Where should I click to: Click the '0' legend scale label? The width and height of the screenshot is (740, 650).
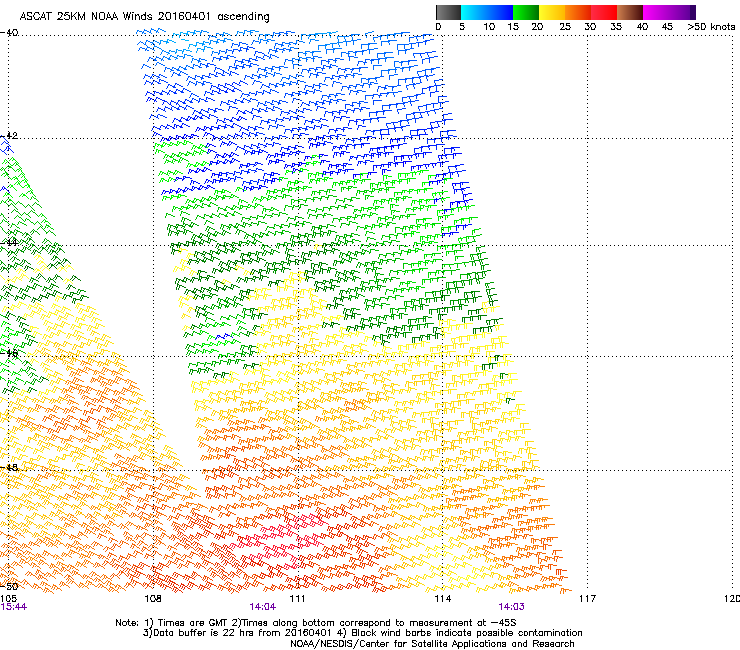tap(438, 27)
